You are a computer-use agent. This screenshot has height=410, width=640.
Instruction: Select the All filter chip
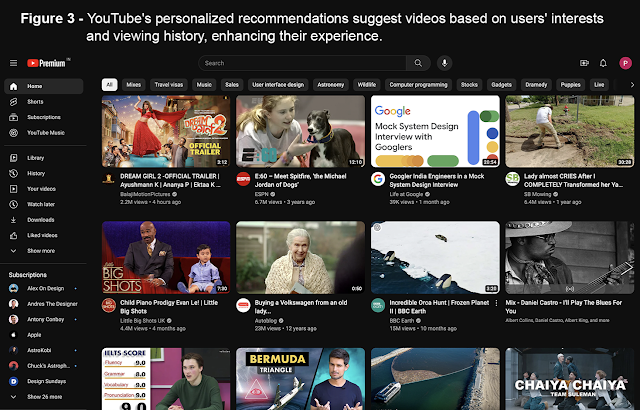(x=109, y=85)
